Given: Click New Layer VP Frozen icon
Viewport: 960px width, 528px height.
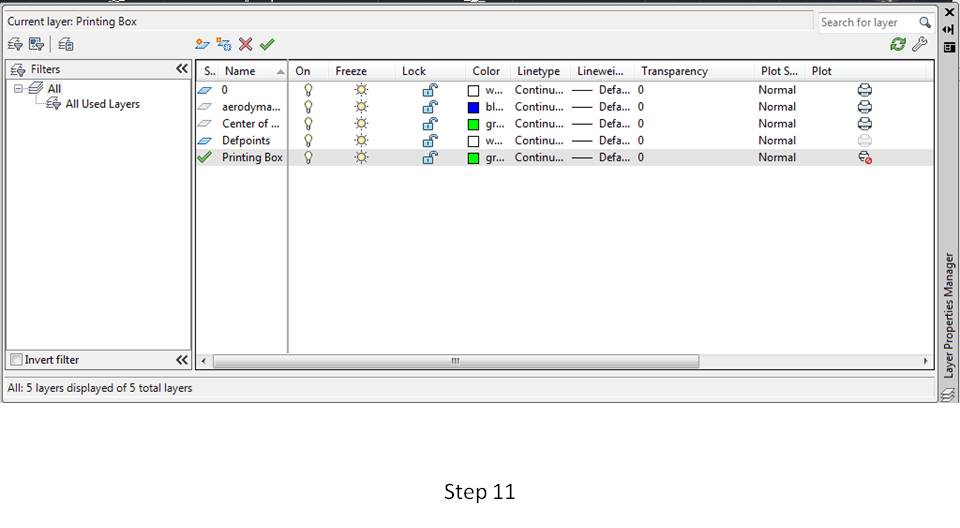Looking at the screenshot, I should [x=224, y=44].
